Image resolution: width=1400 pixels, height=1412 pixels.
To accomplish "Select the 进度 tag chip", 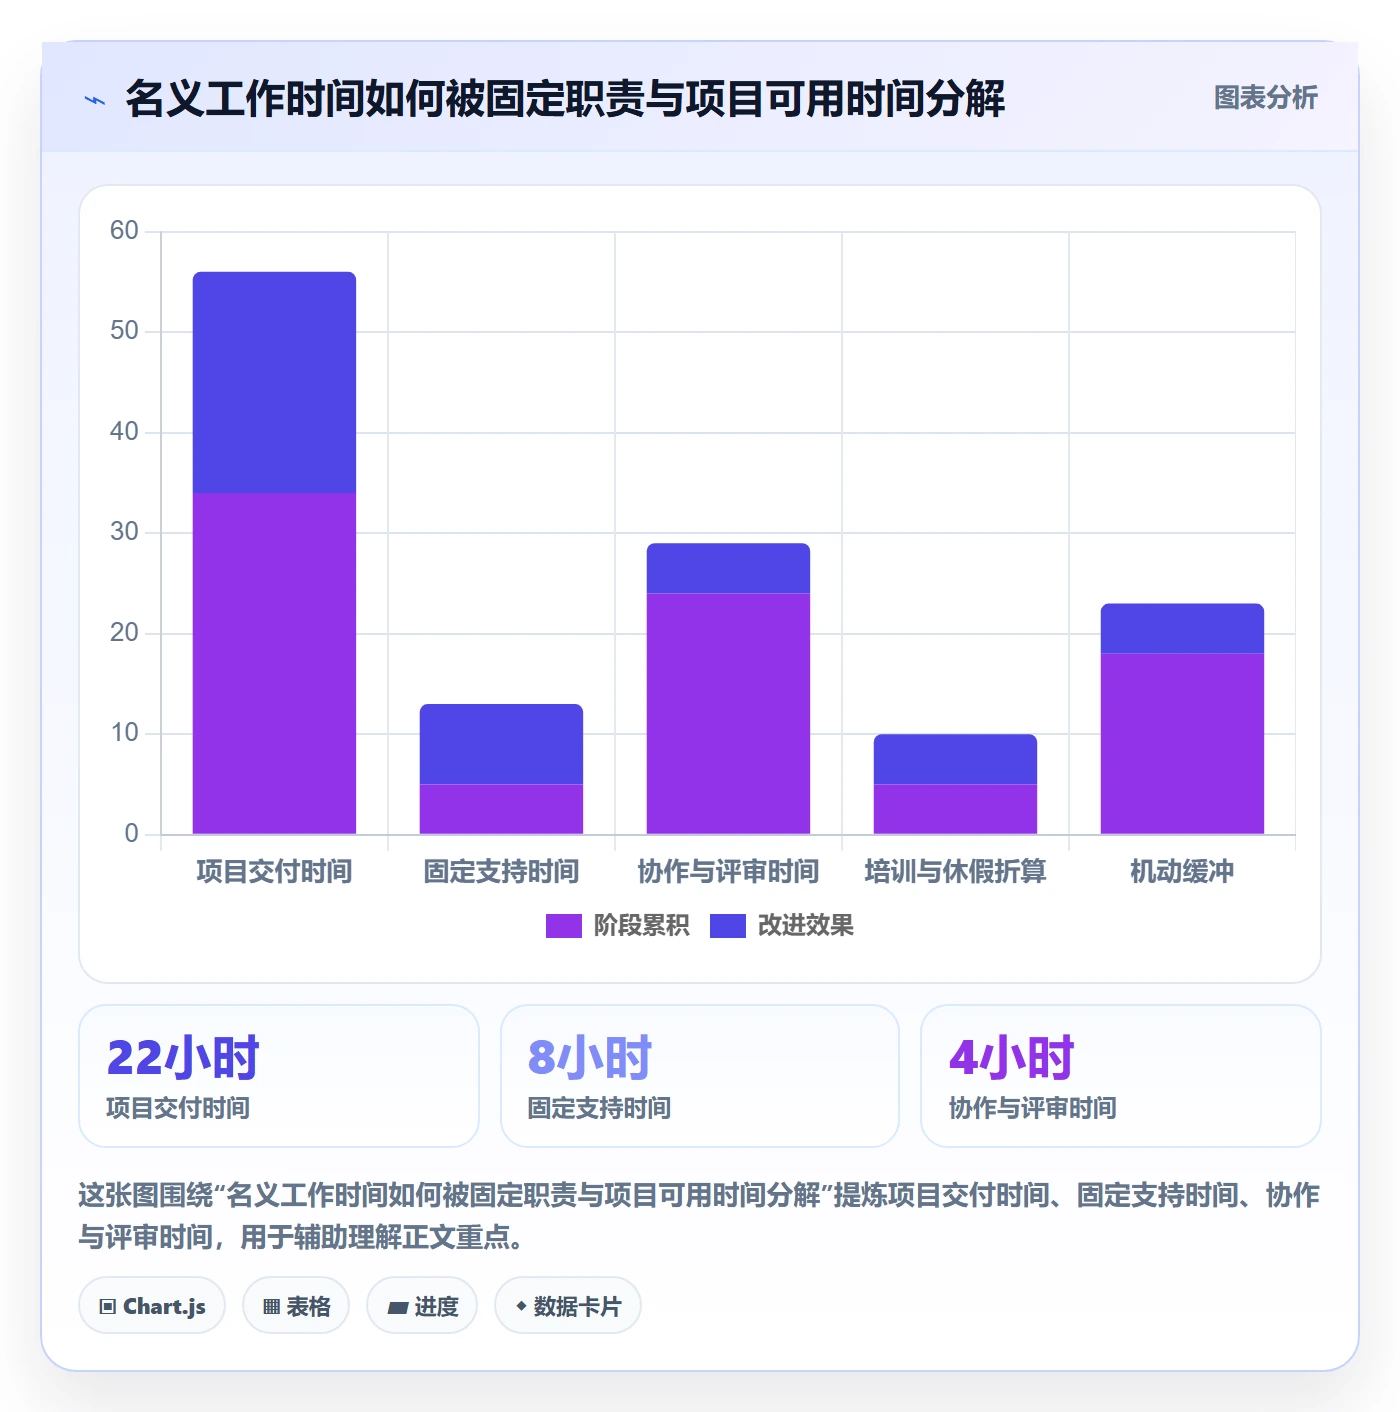I will point(422,1305).
